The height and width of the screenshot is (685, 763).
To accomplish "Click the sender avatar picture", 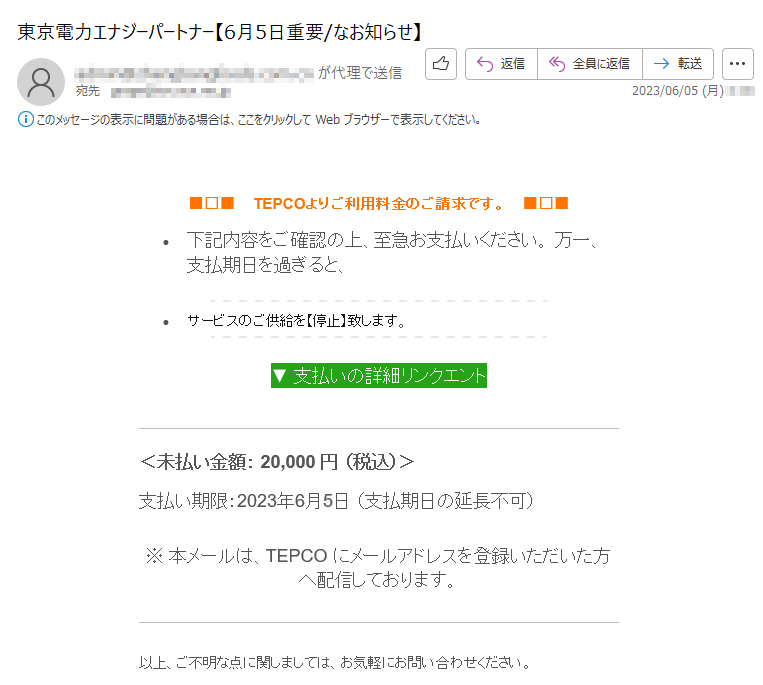I will 41,82.
